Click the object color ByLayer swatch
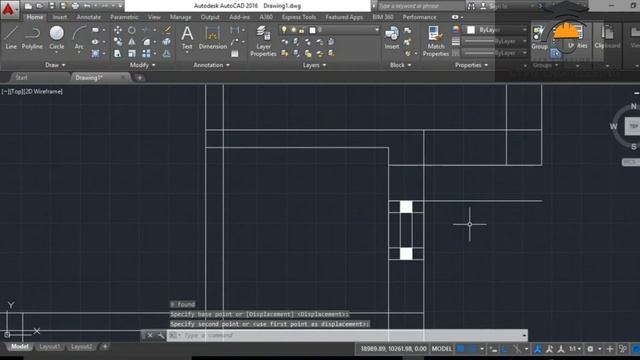 [x=471, y=30]
